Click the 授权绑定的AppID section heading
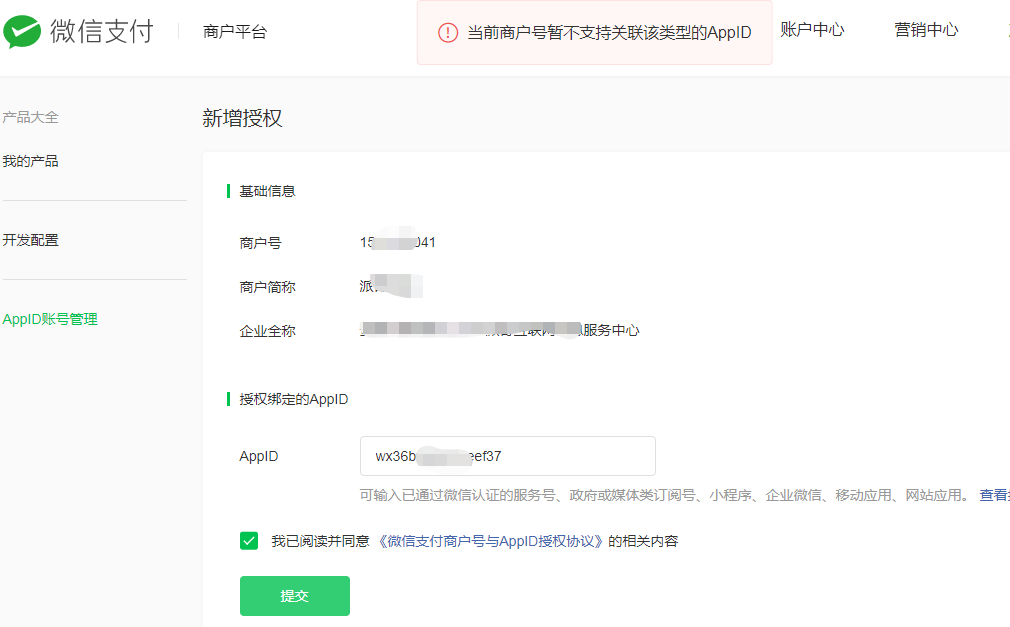 click(x=294, y=400)
